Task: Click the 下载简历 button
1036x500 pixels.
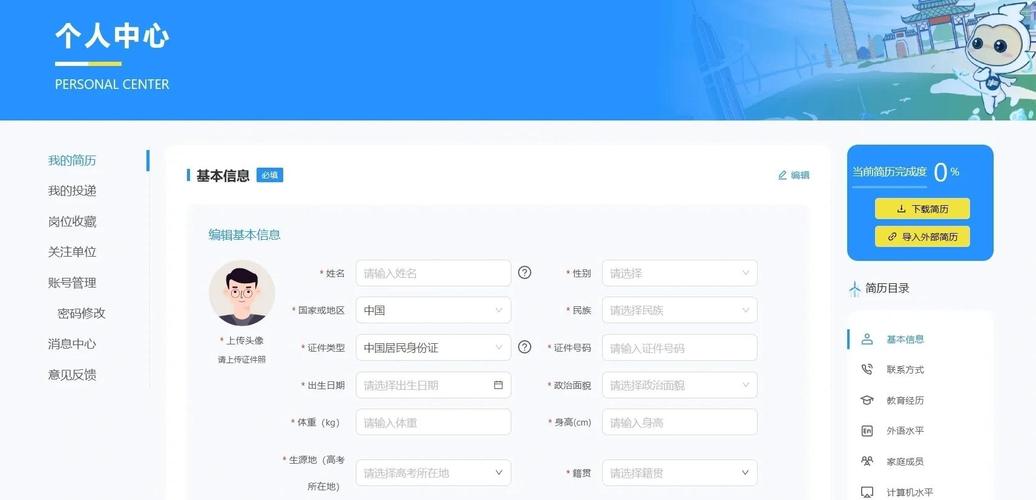Action: click(922, 209)
